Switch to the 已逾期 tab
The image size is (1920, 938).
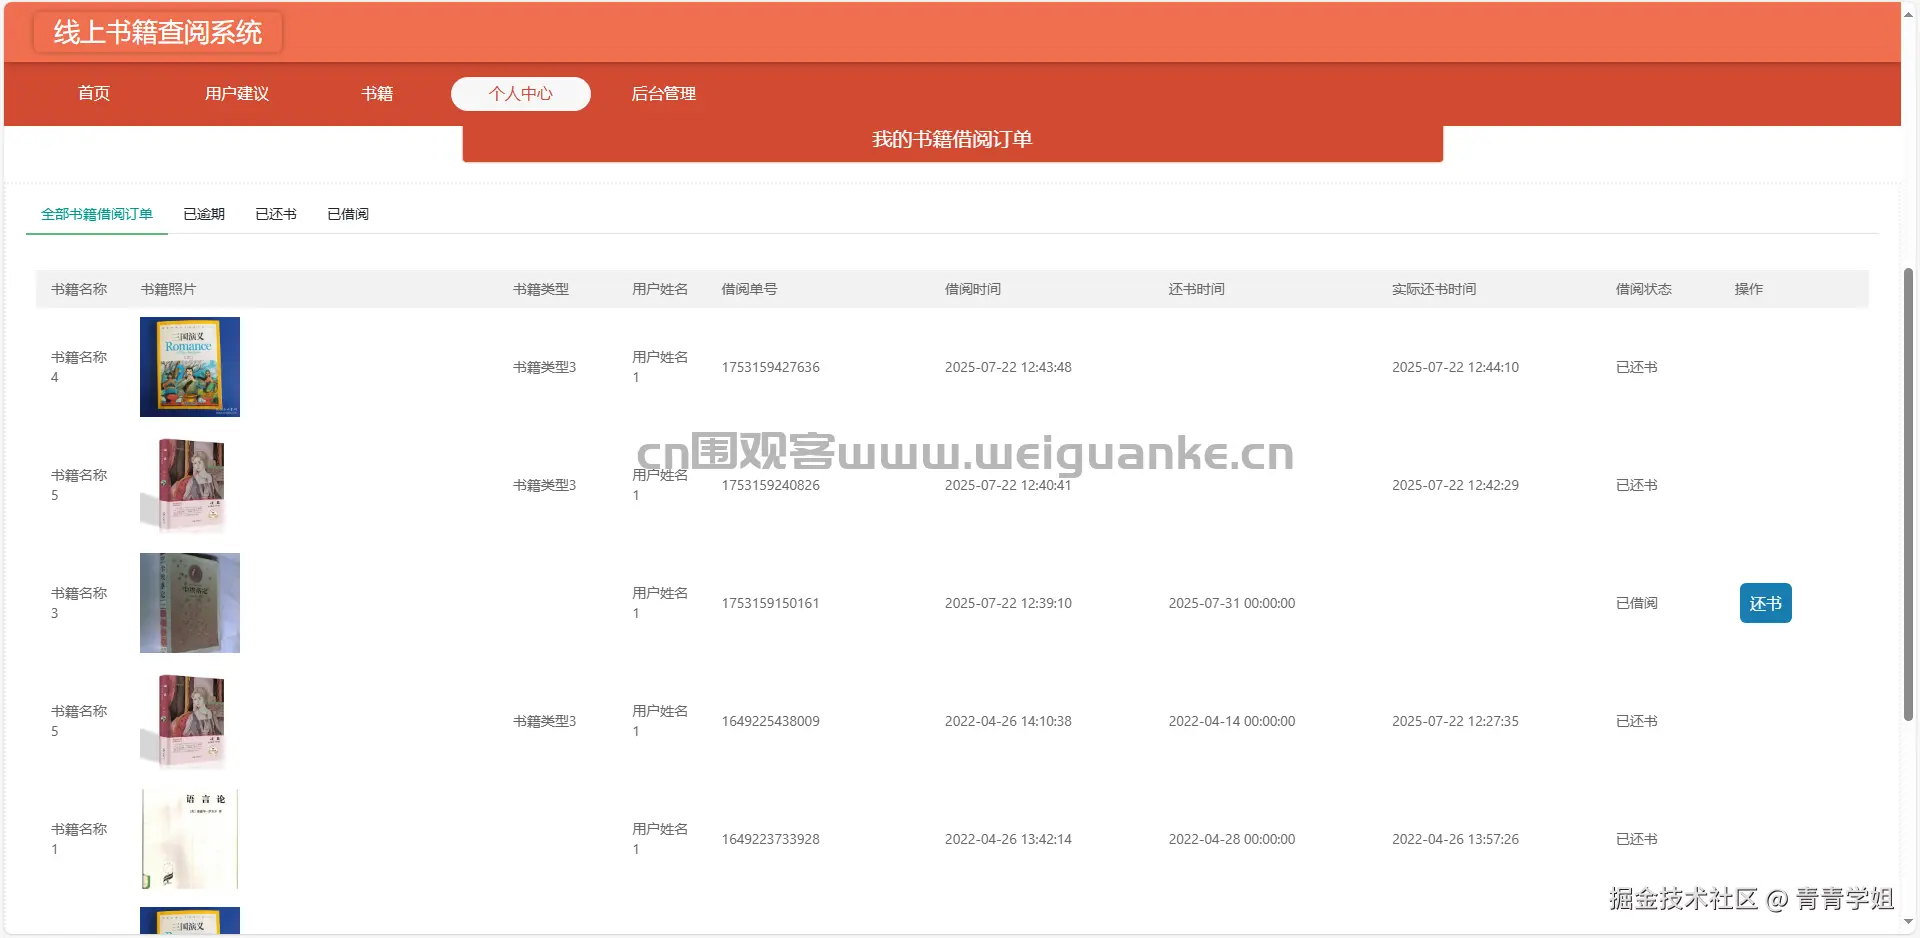(x=204, y=214)
